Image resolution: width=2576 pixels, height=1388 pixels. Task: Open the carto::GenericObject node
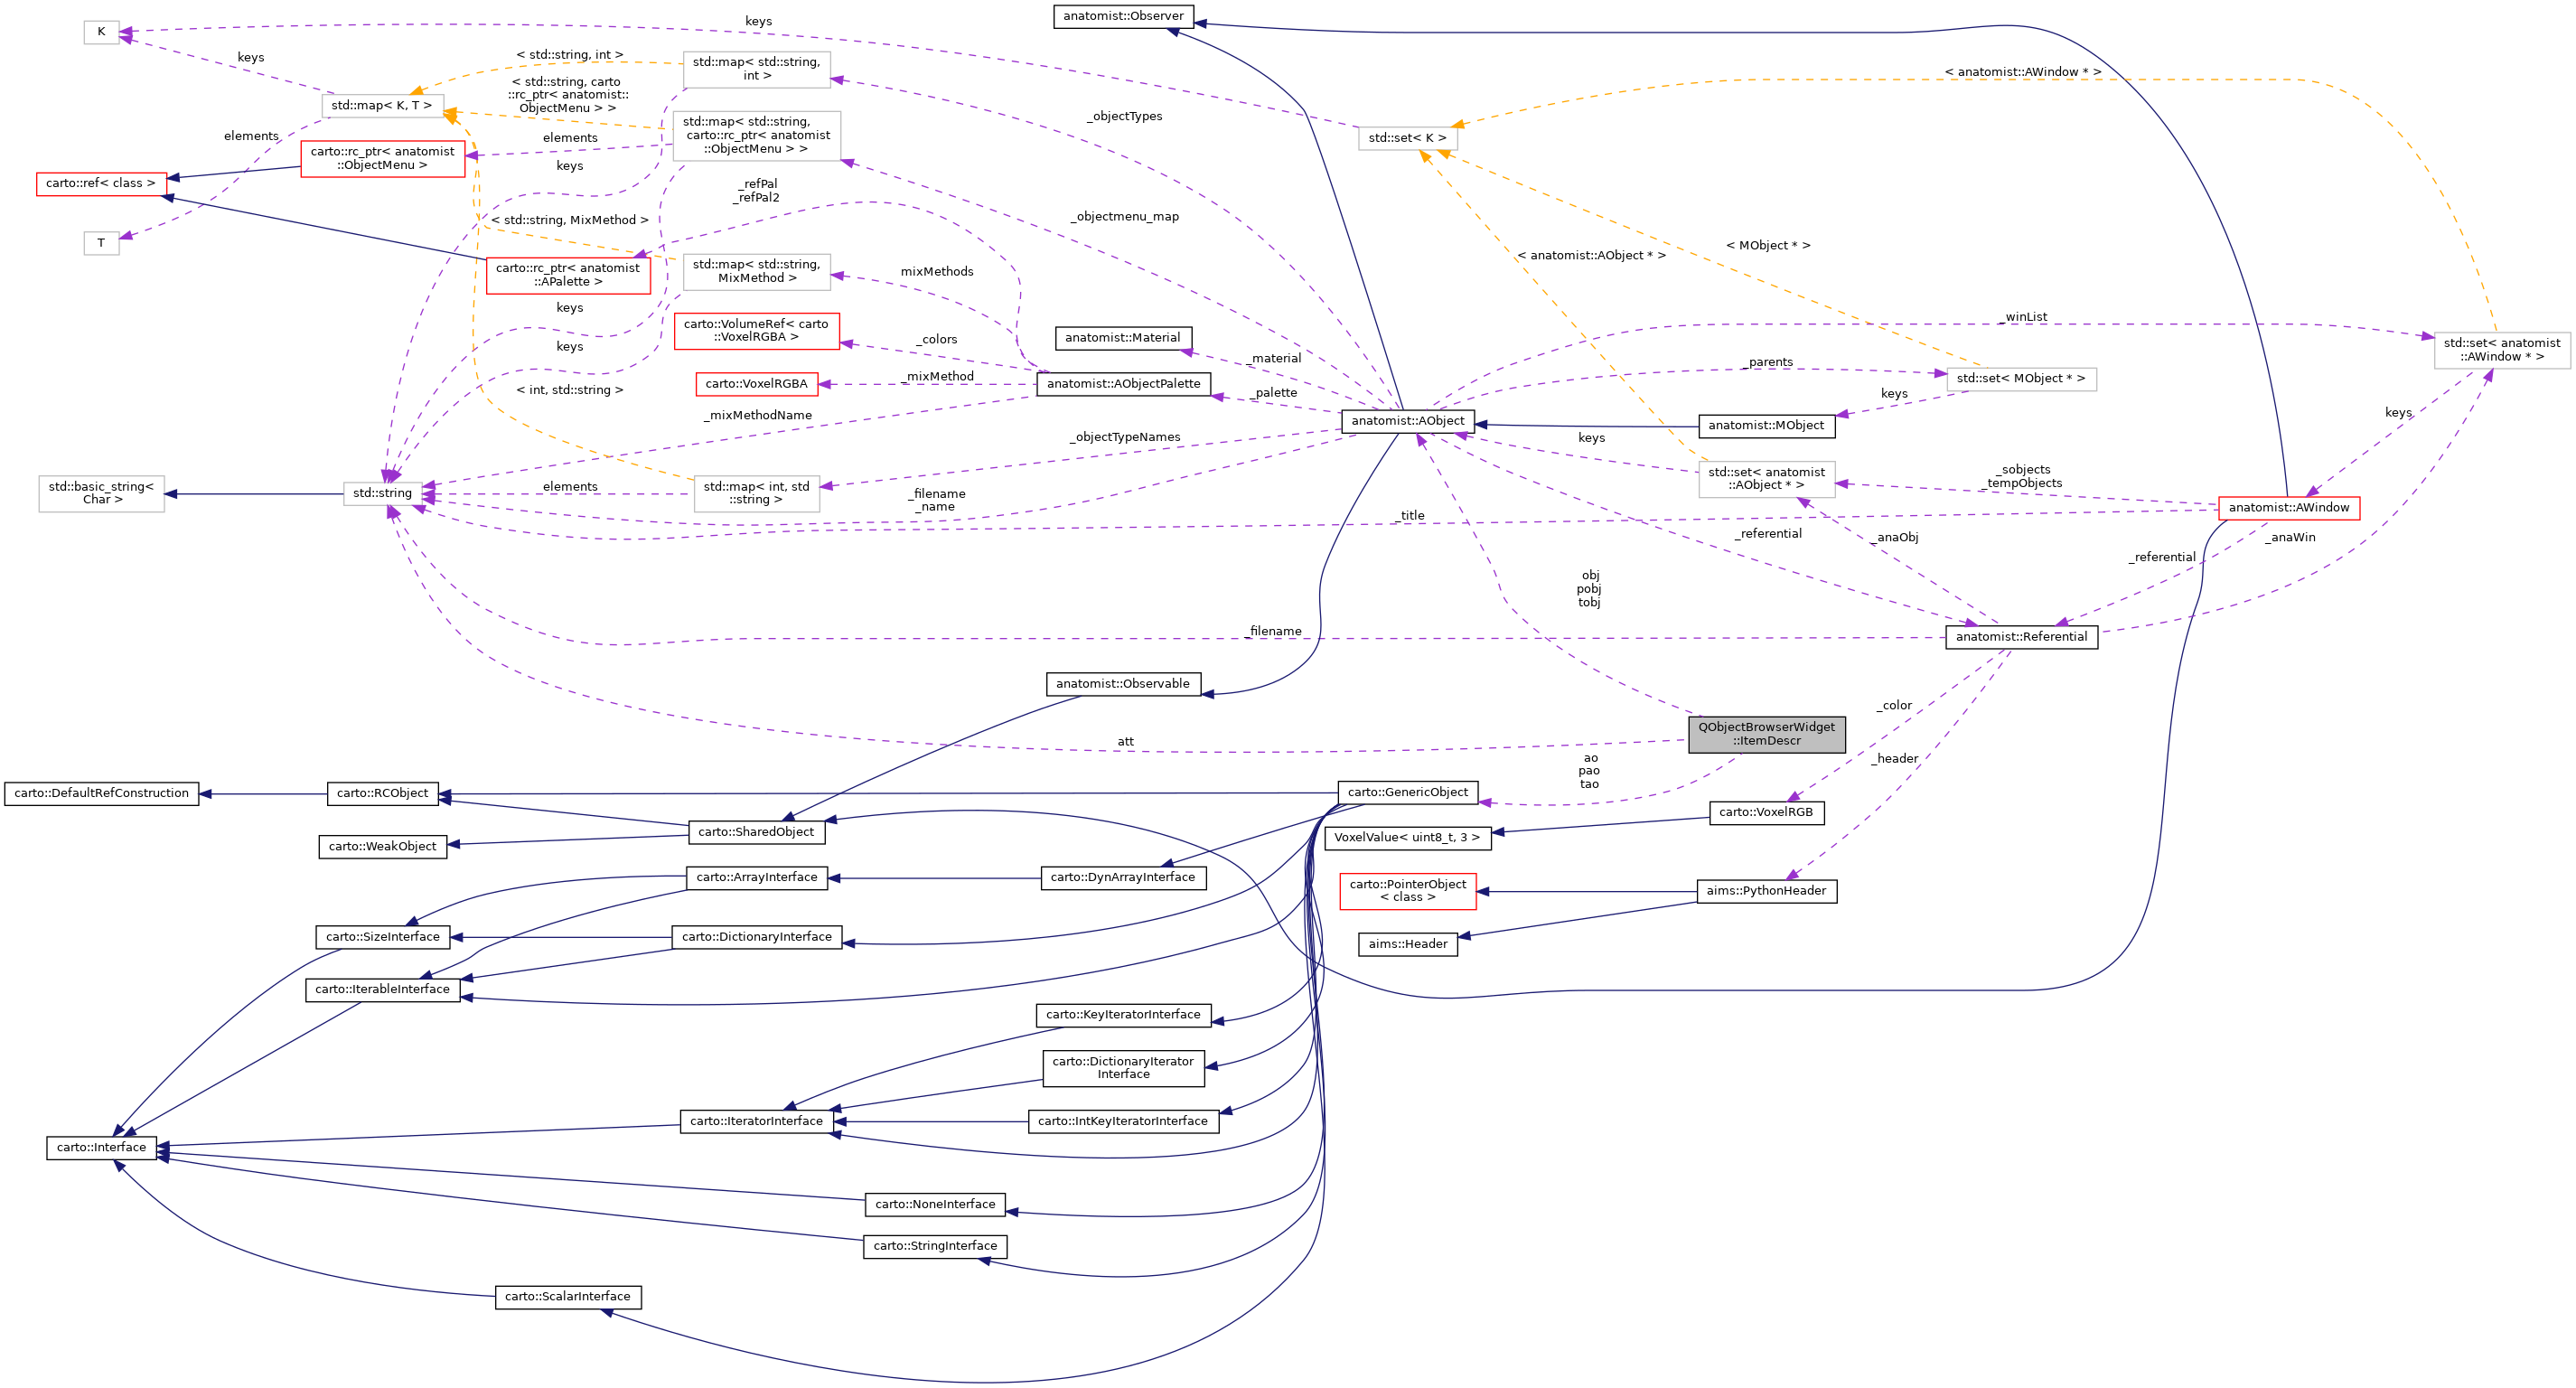(x=1407, y=793)
